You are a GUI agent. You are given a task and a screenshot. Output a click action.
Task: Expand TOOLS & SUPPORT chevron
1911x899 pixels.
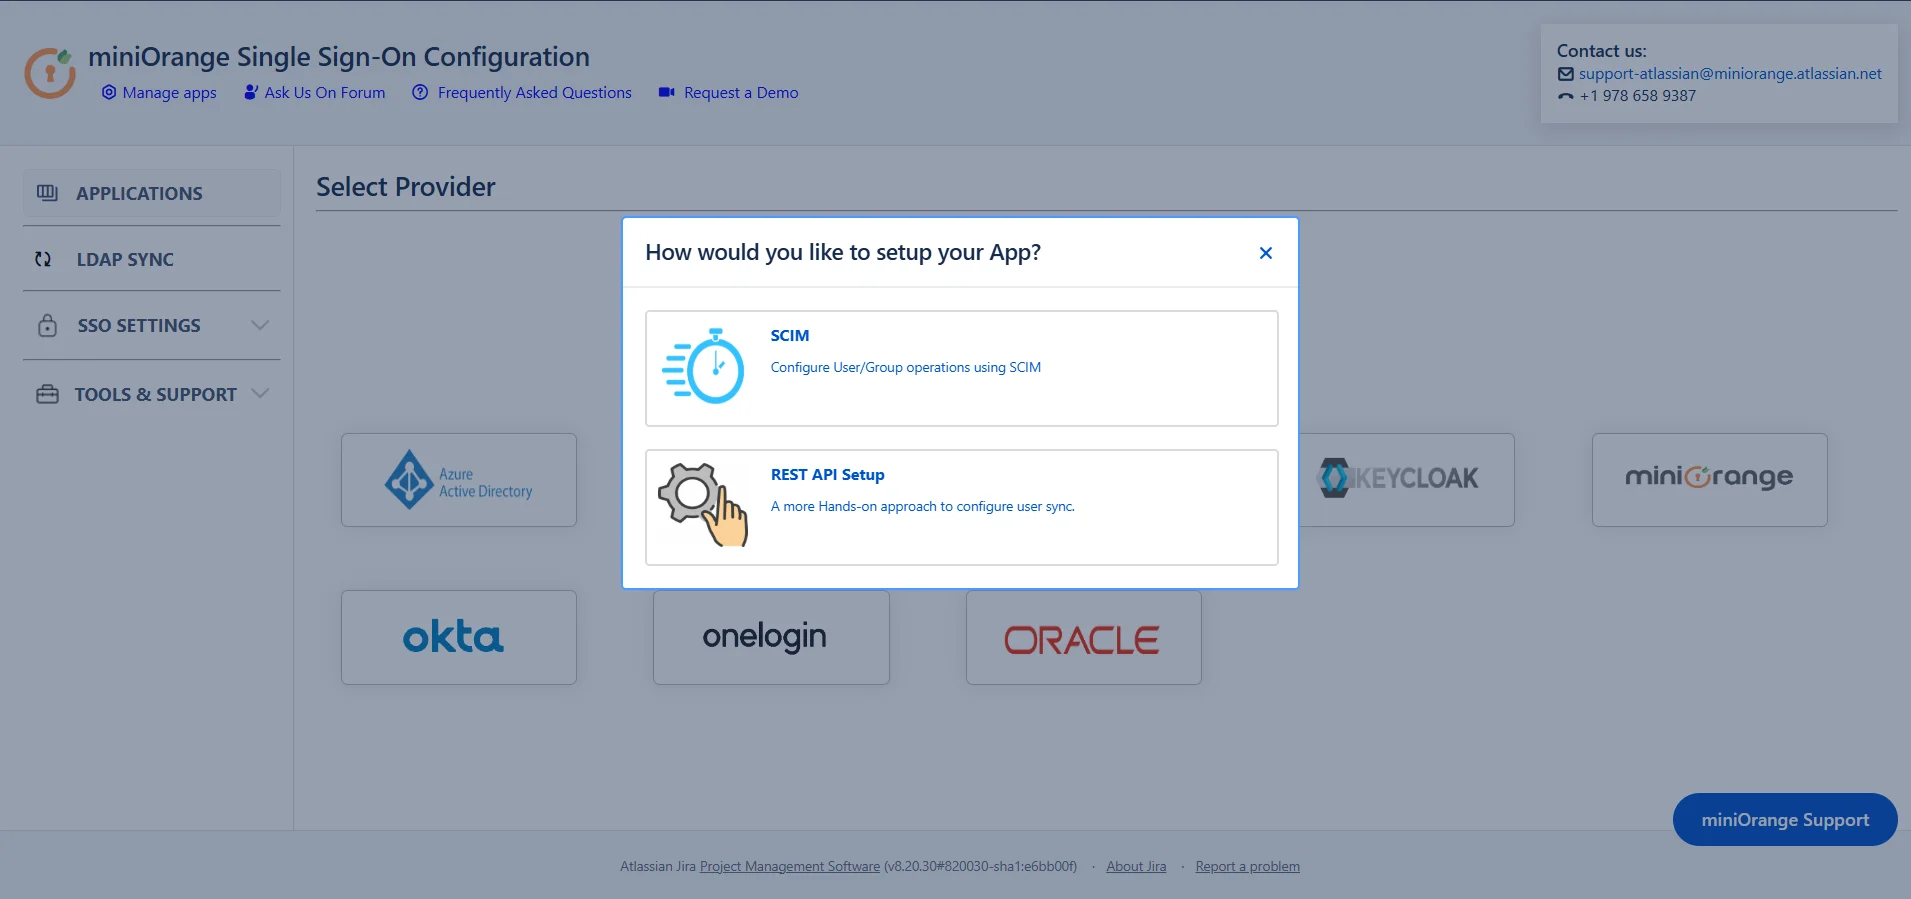(x=260, y=394)
